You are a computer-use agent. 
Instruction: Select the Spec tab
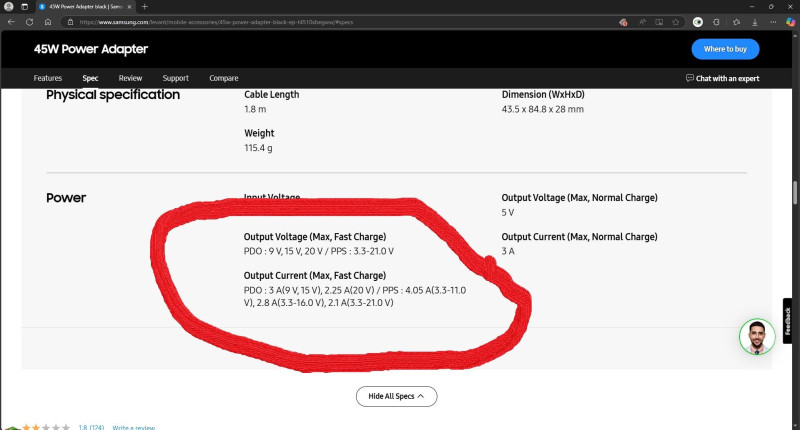[90, 78]
